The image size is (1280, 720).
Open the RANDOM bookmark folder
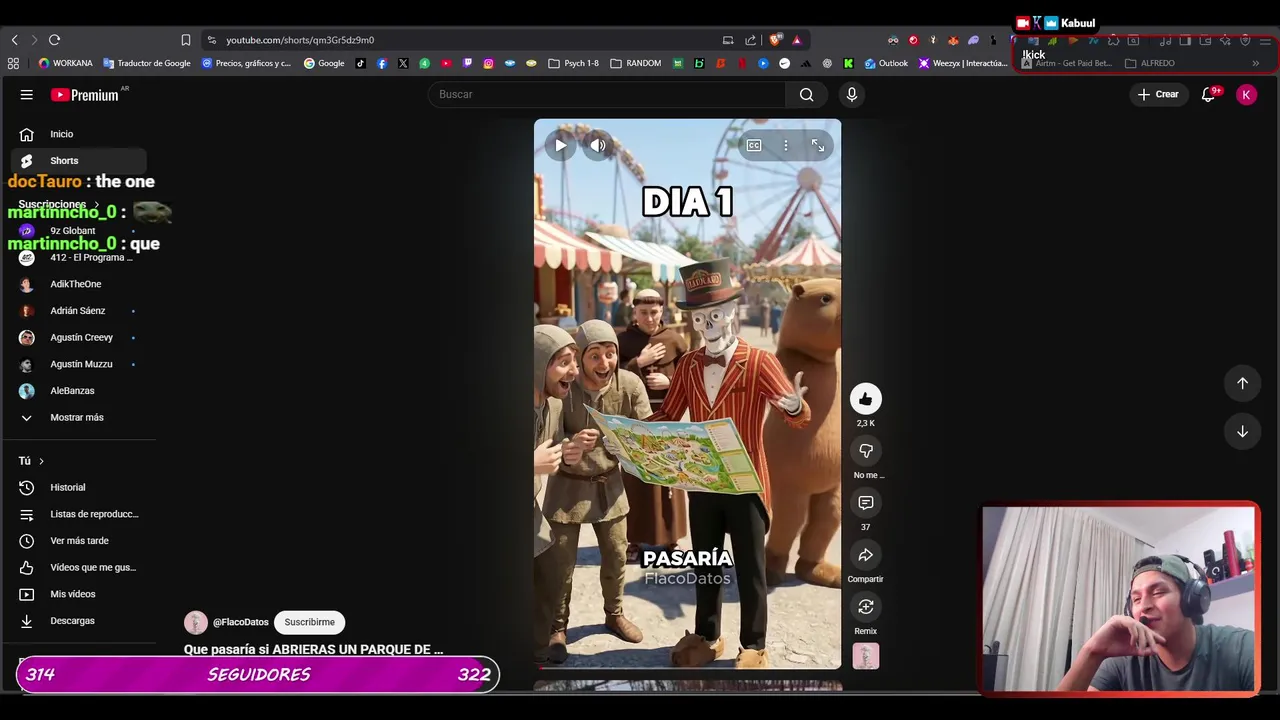(x=636, y=63)
